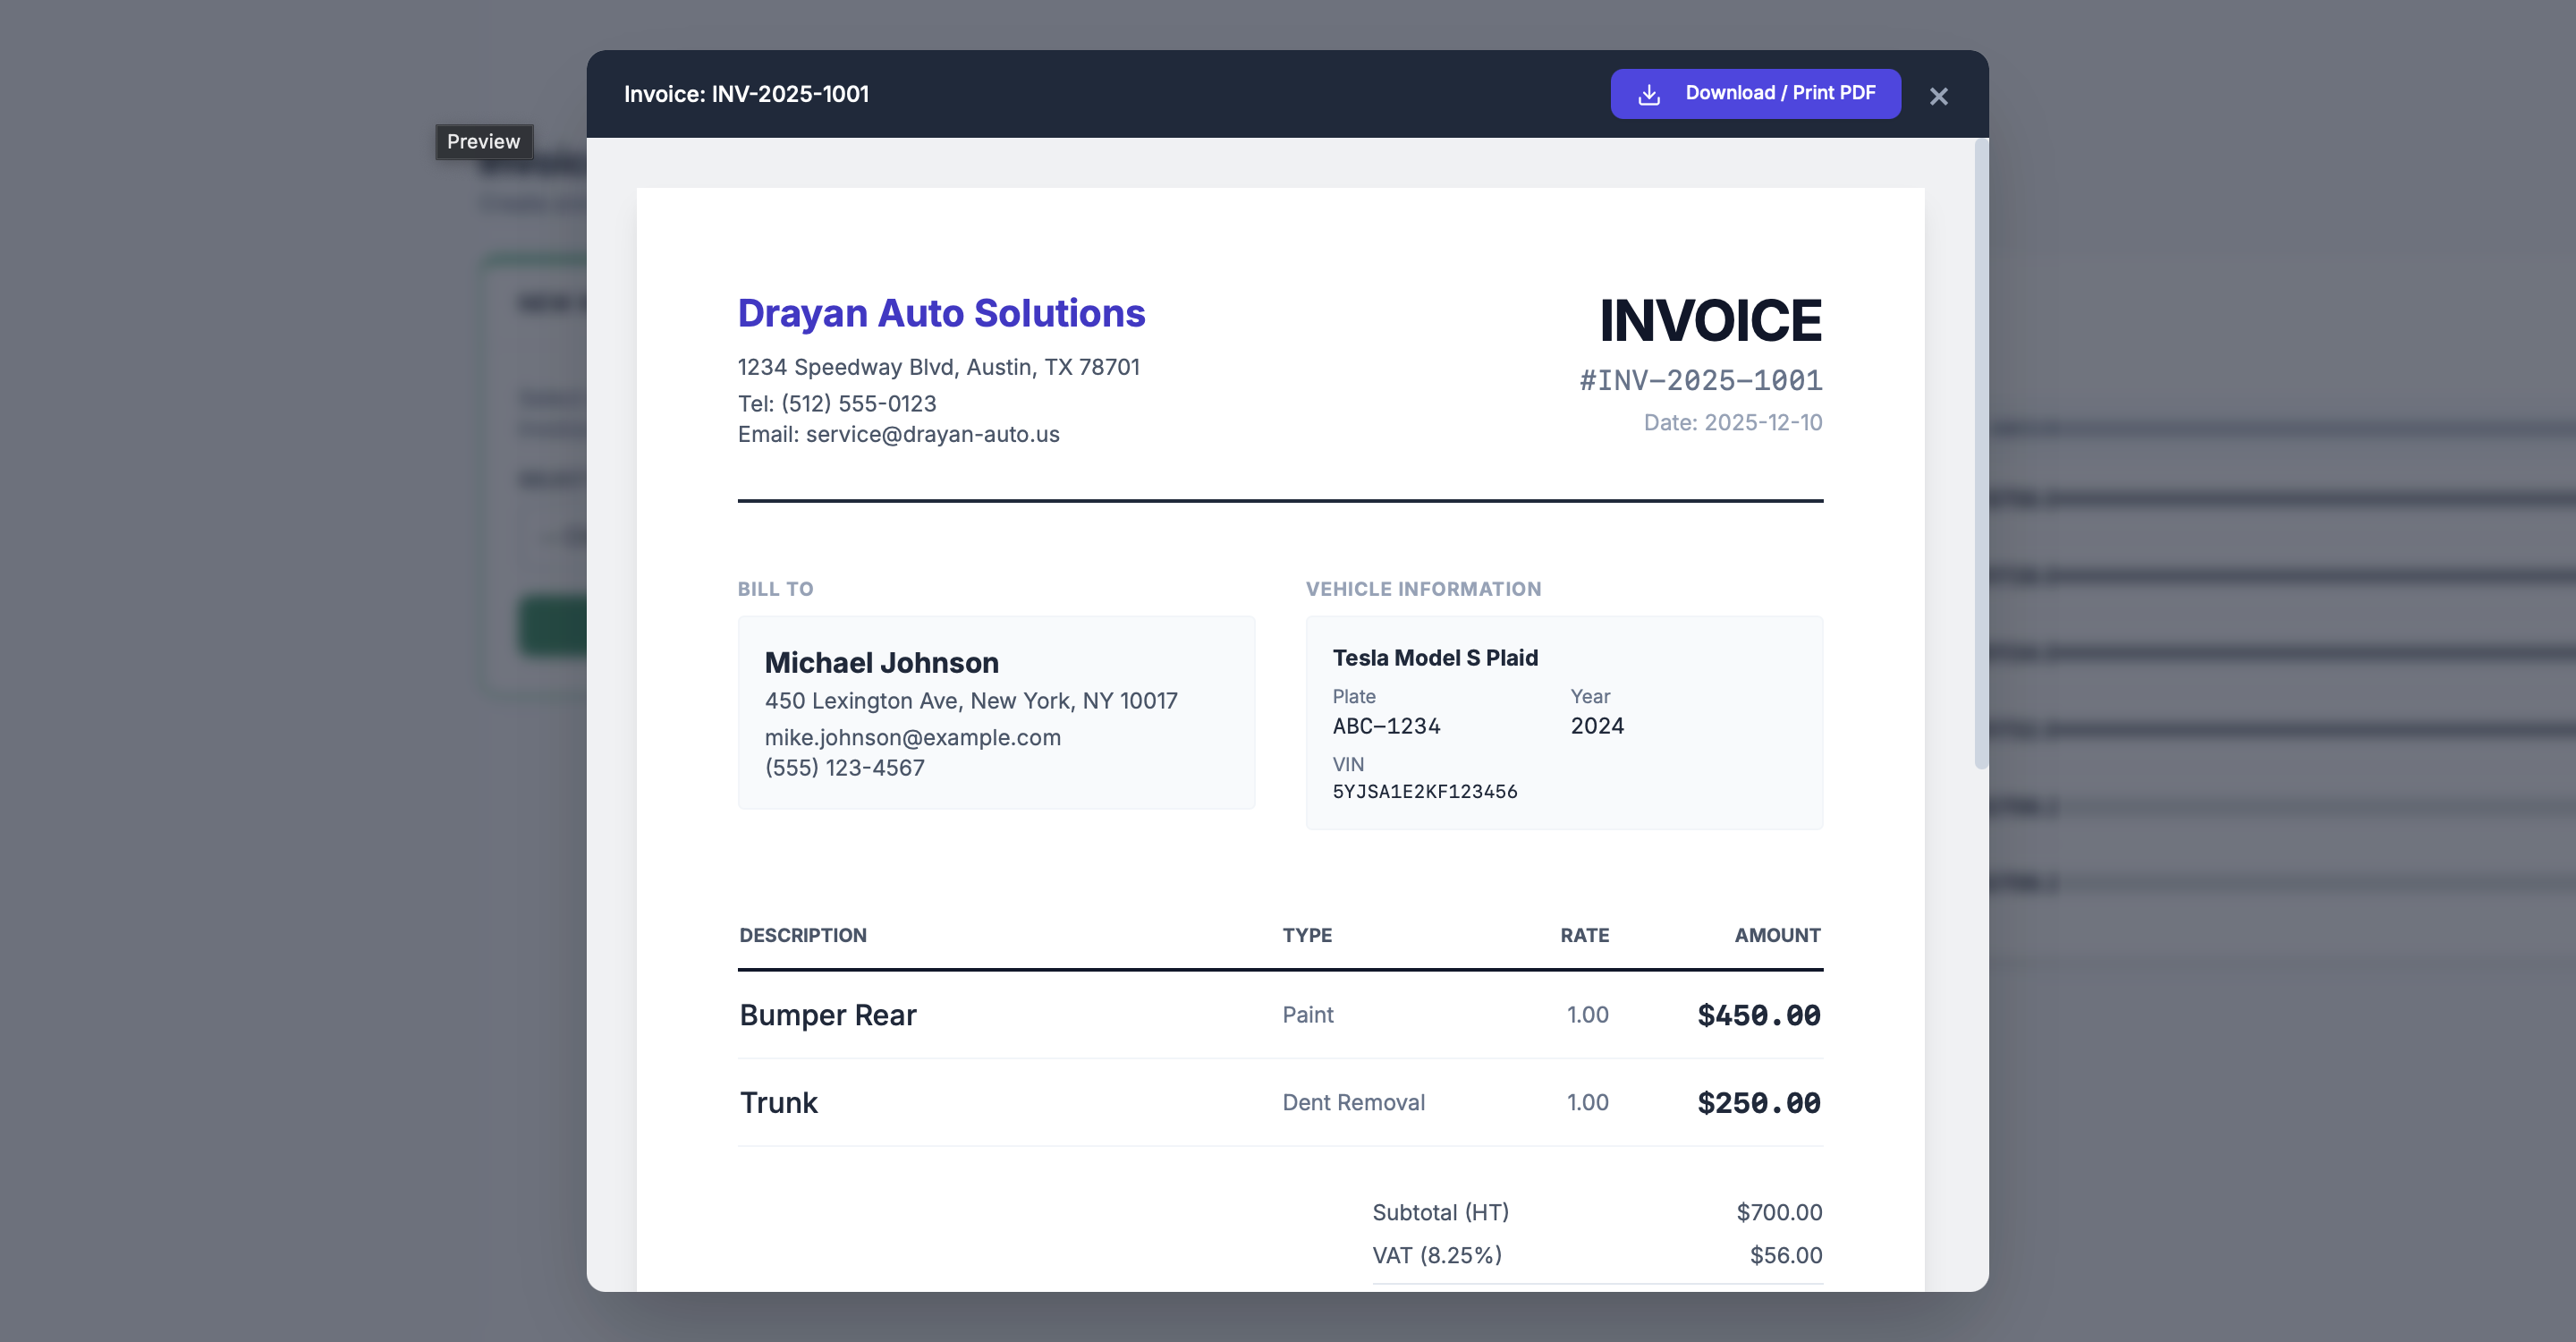Click the service@drayan-auto.us email line
This screenshot has width=2576, height=1342.
click(x=899, y=434)
